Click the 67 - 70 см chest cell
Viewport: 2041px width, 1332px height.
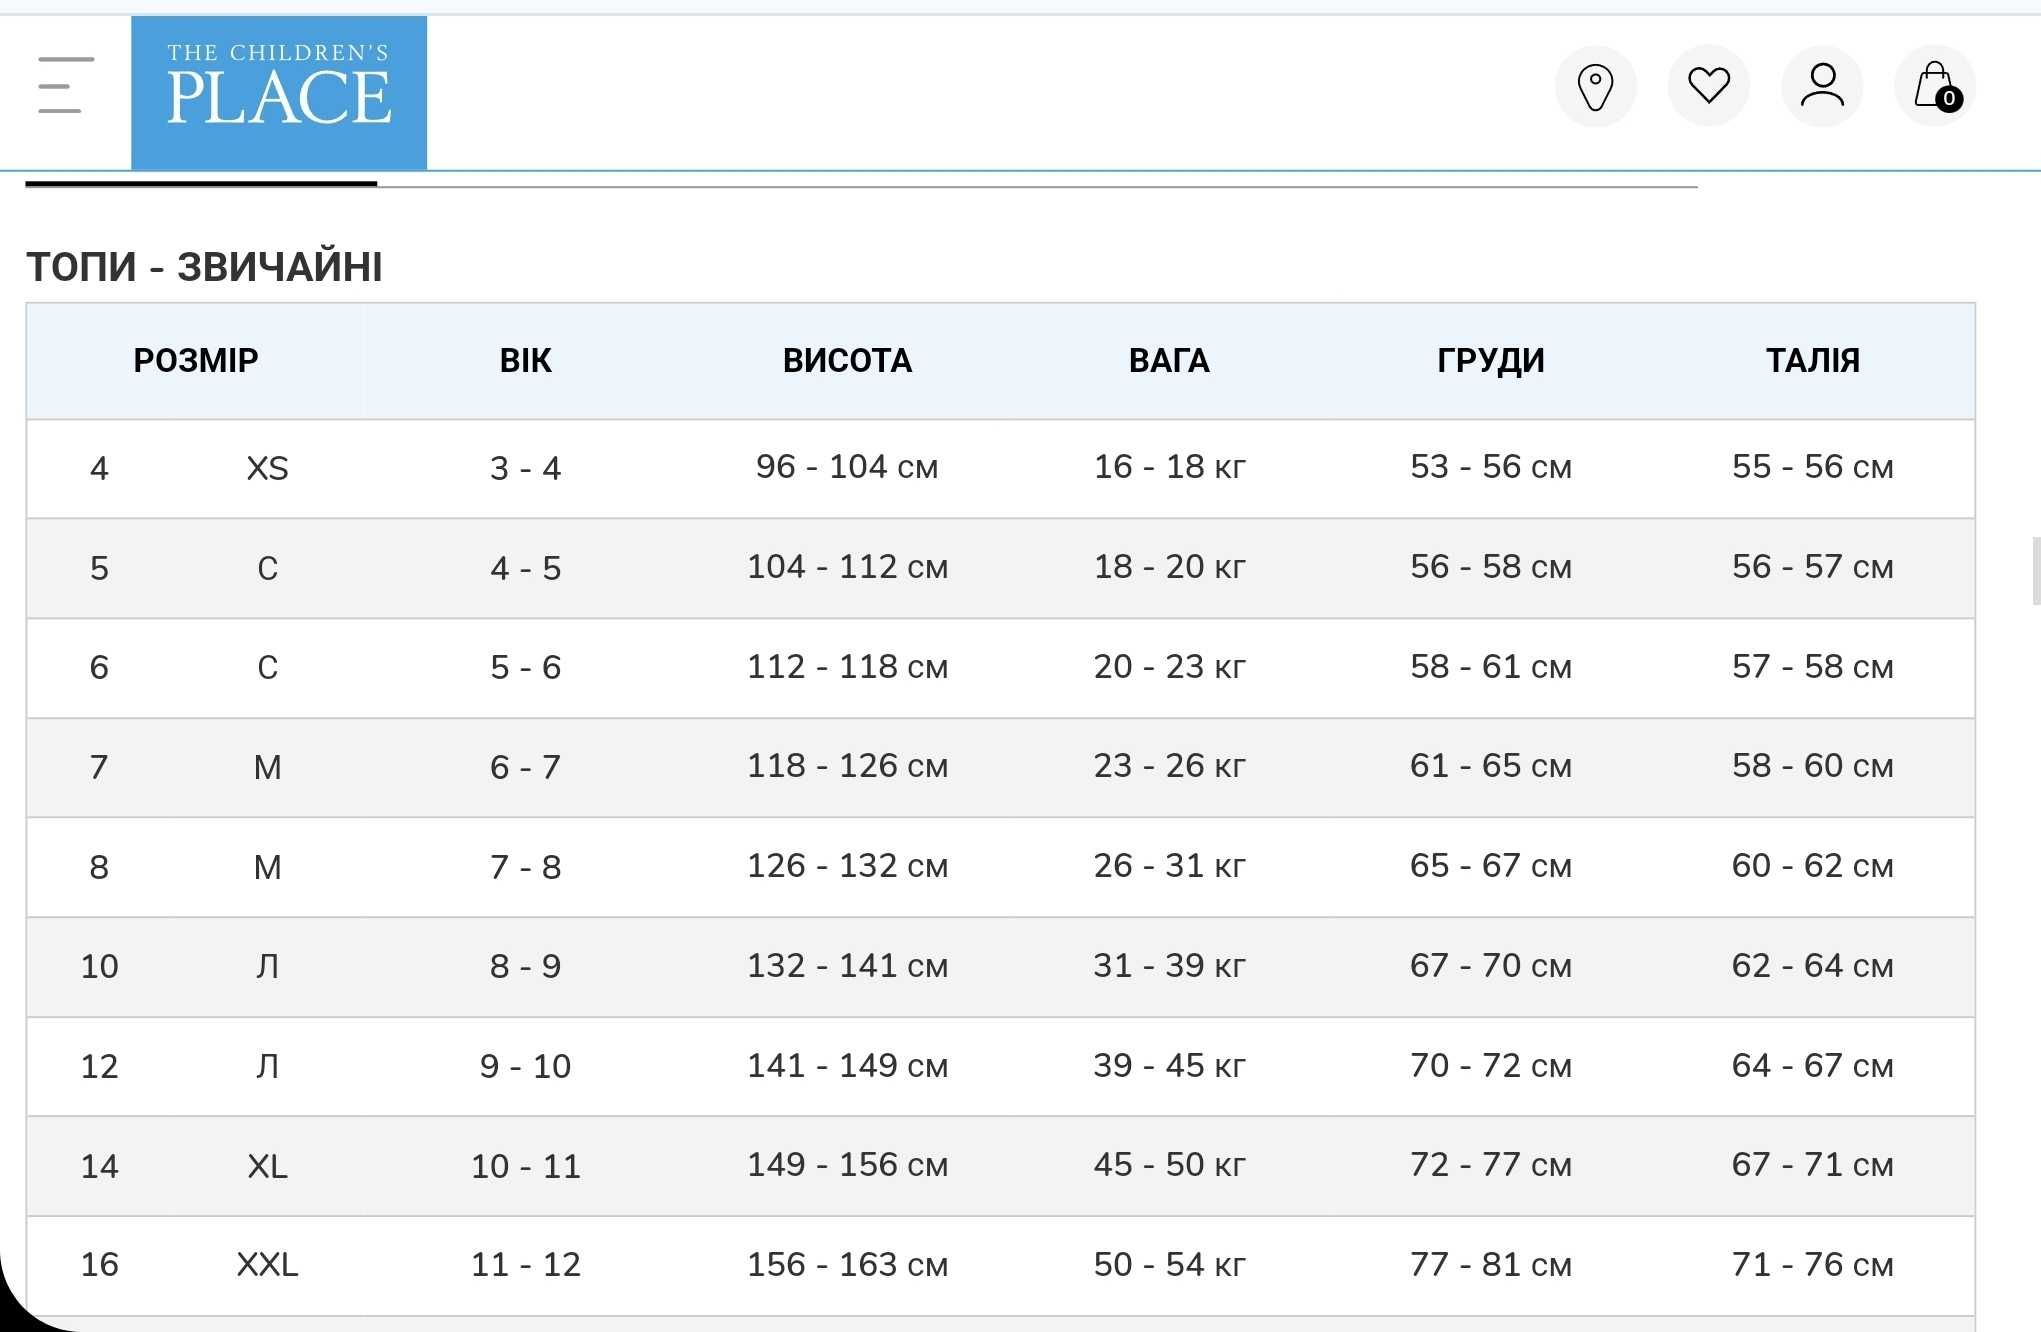pyautogui.click(x=1491, y=965)
